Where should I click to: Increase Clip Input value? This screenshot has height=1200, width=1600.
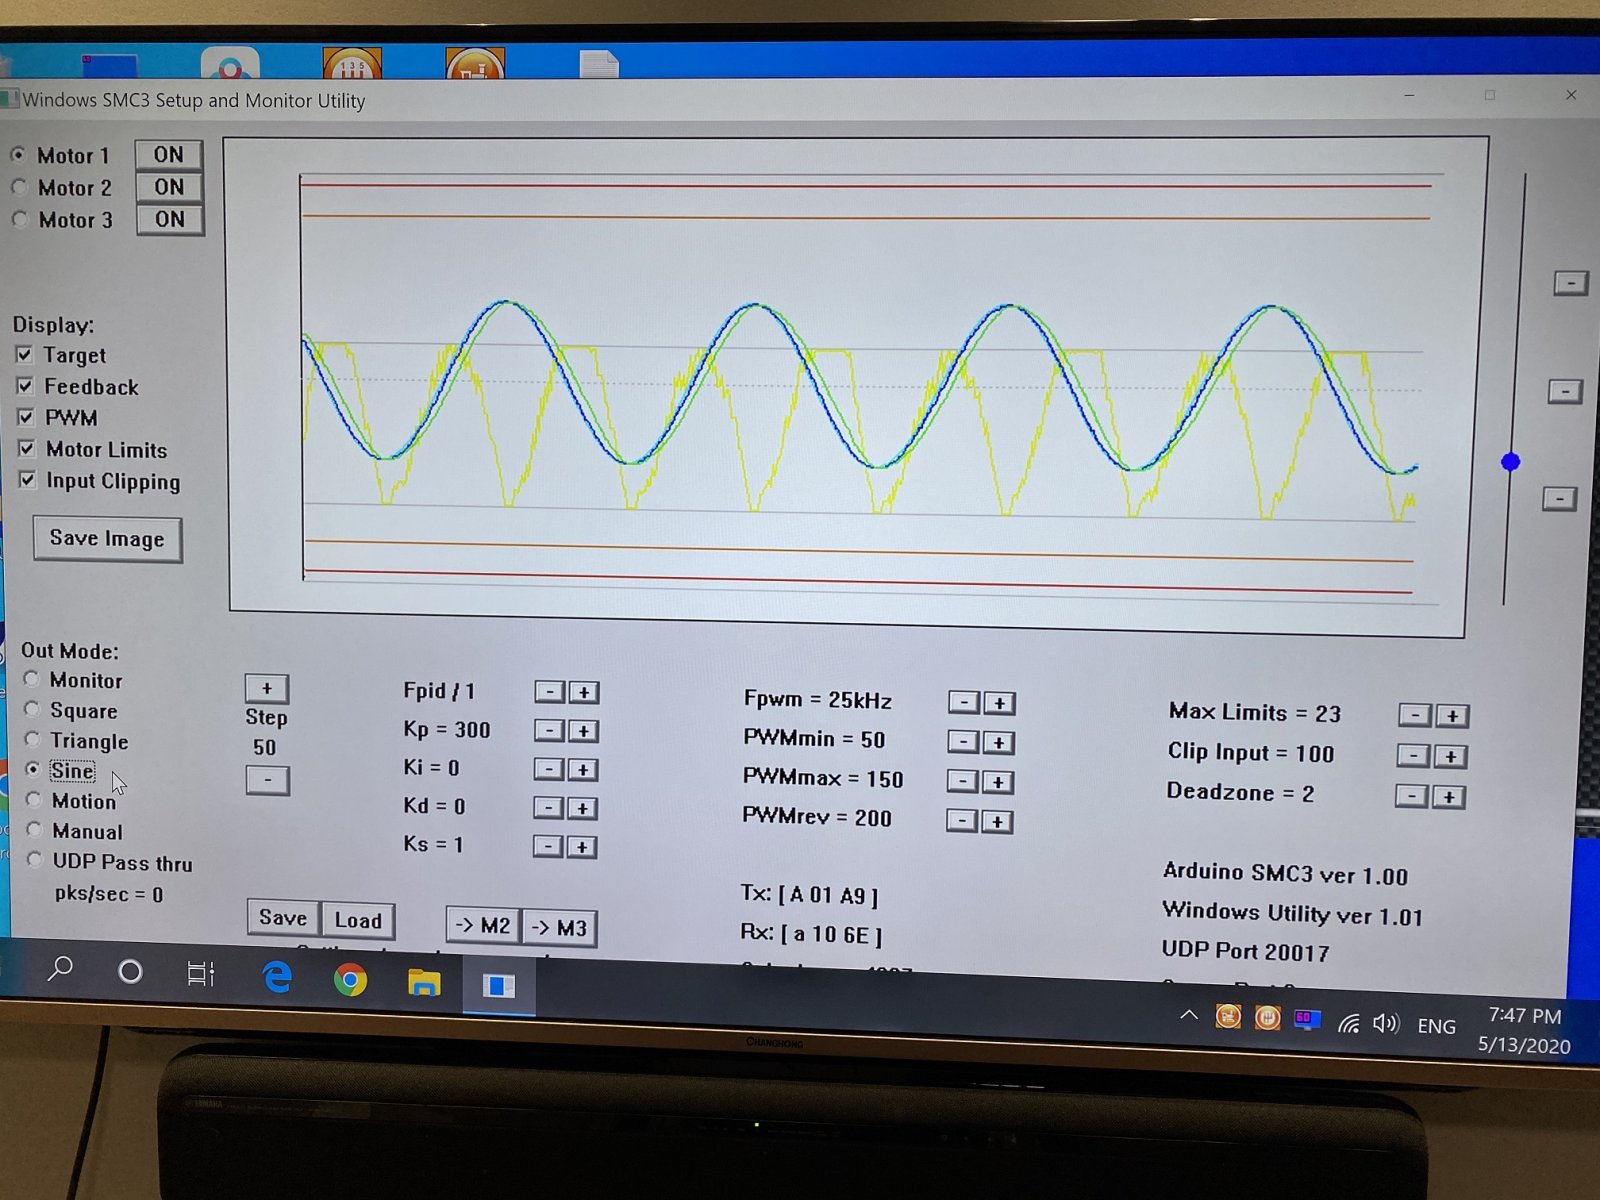(1450, 757)
